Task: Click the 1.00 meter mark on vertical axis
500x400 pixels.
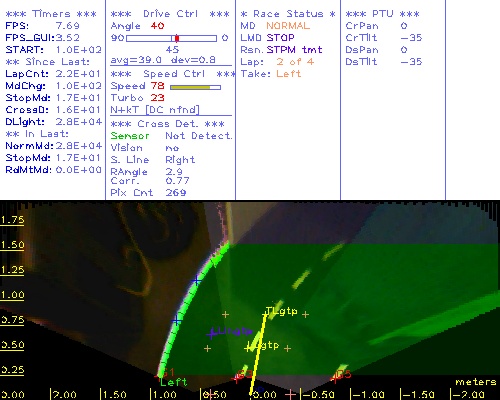Action: click(12, 295)
